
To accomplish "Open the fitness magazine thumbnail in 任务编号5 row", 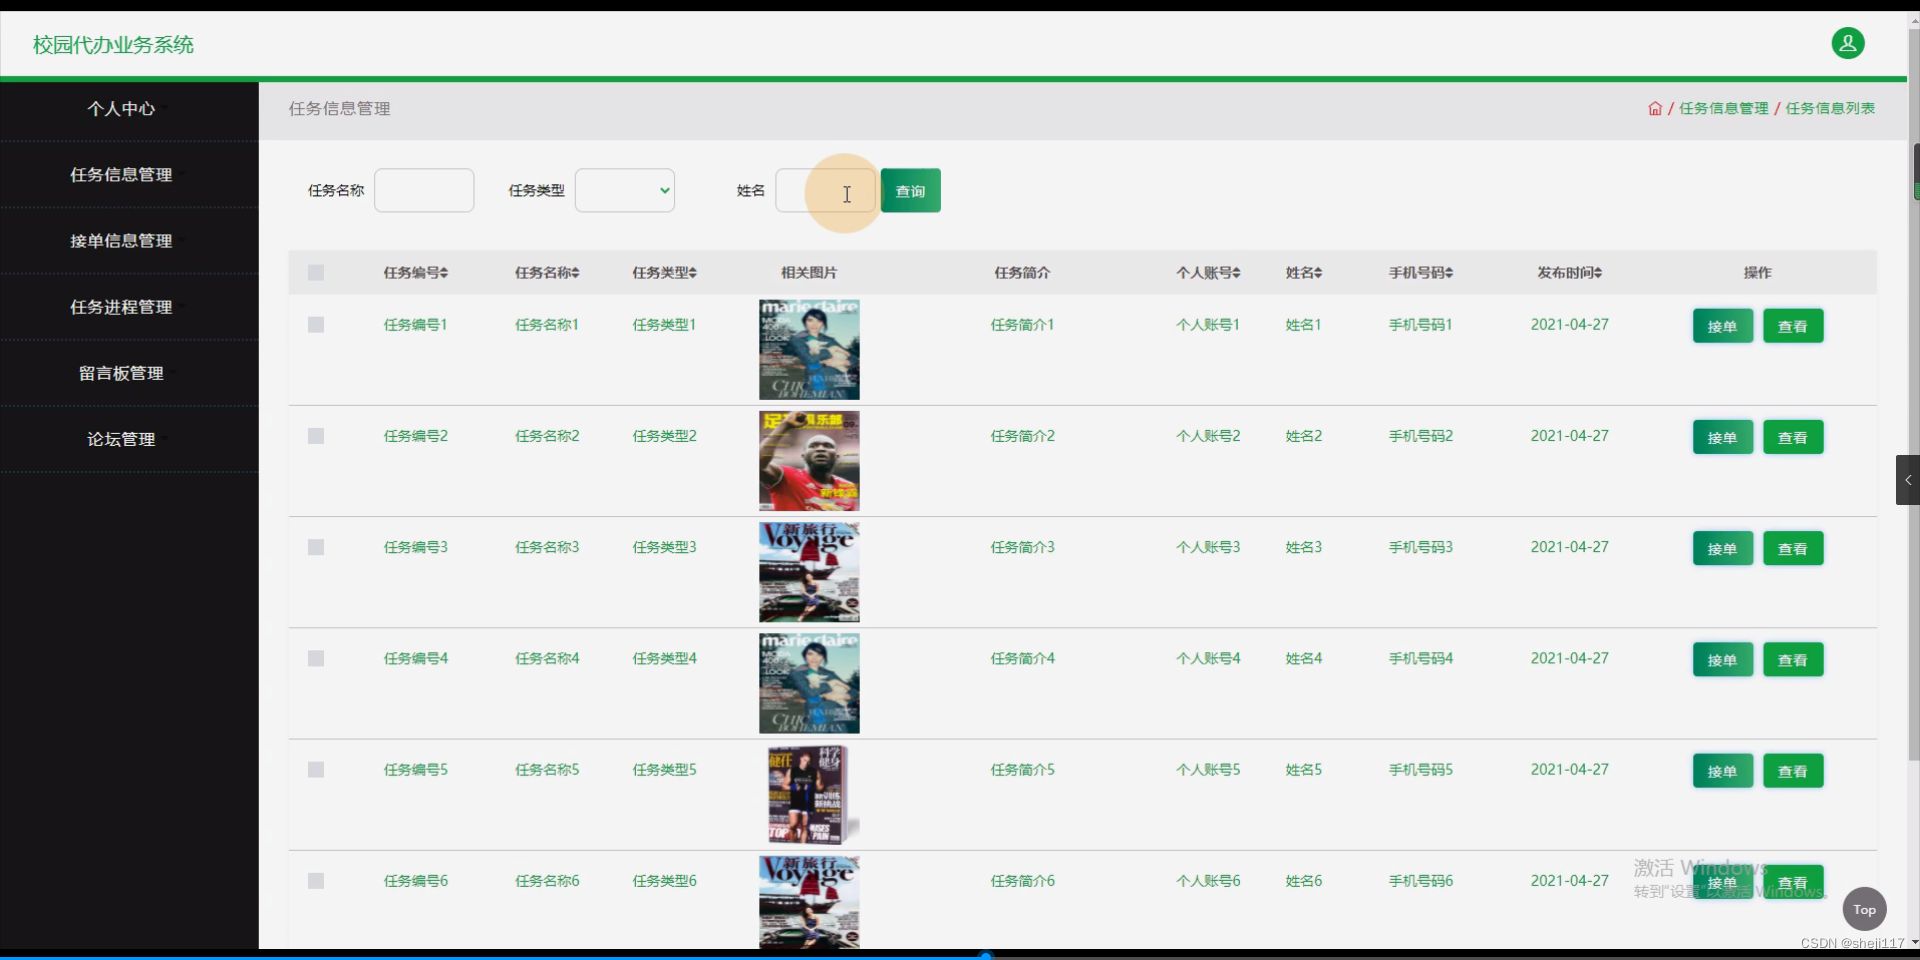I will [x=809, y=795].
